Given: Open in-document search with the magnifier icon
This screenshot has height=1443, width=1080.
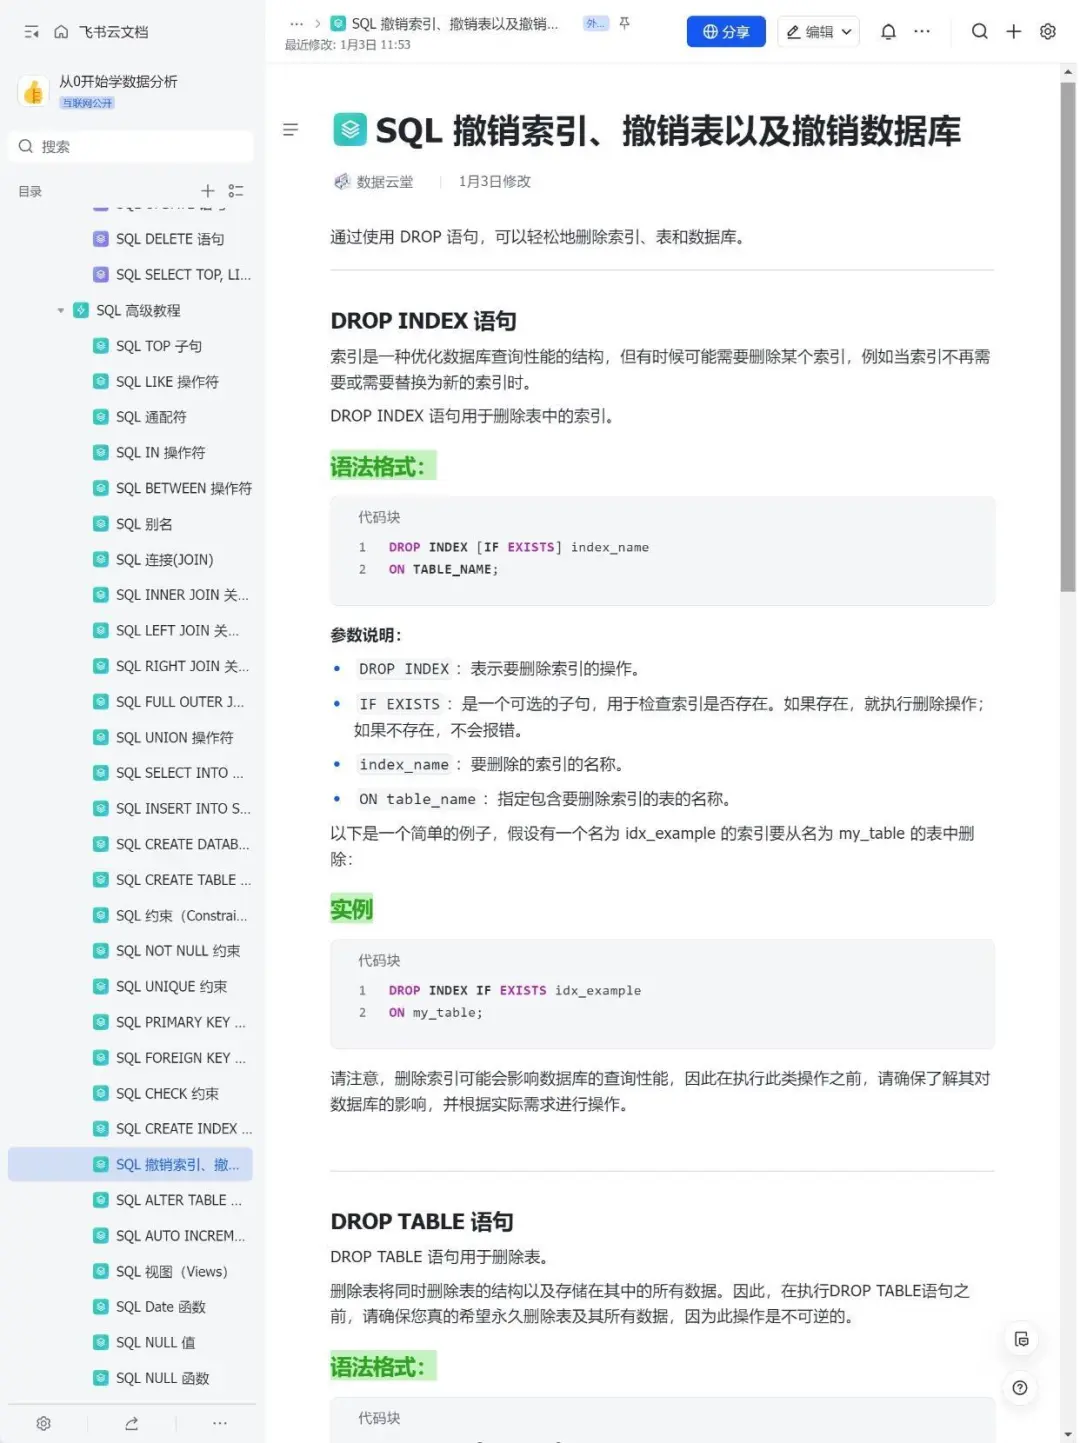Looking at the screenshot, I should point(980,31).
